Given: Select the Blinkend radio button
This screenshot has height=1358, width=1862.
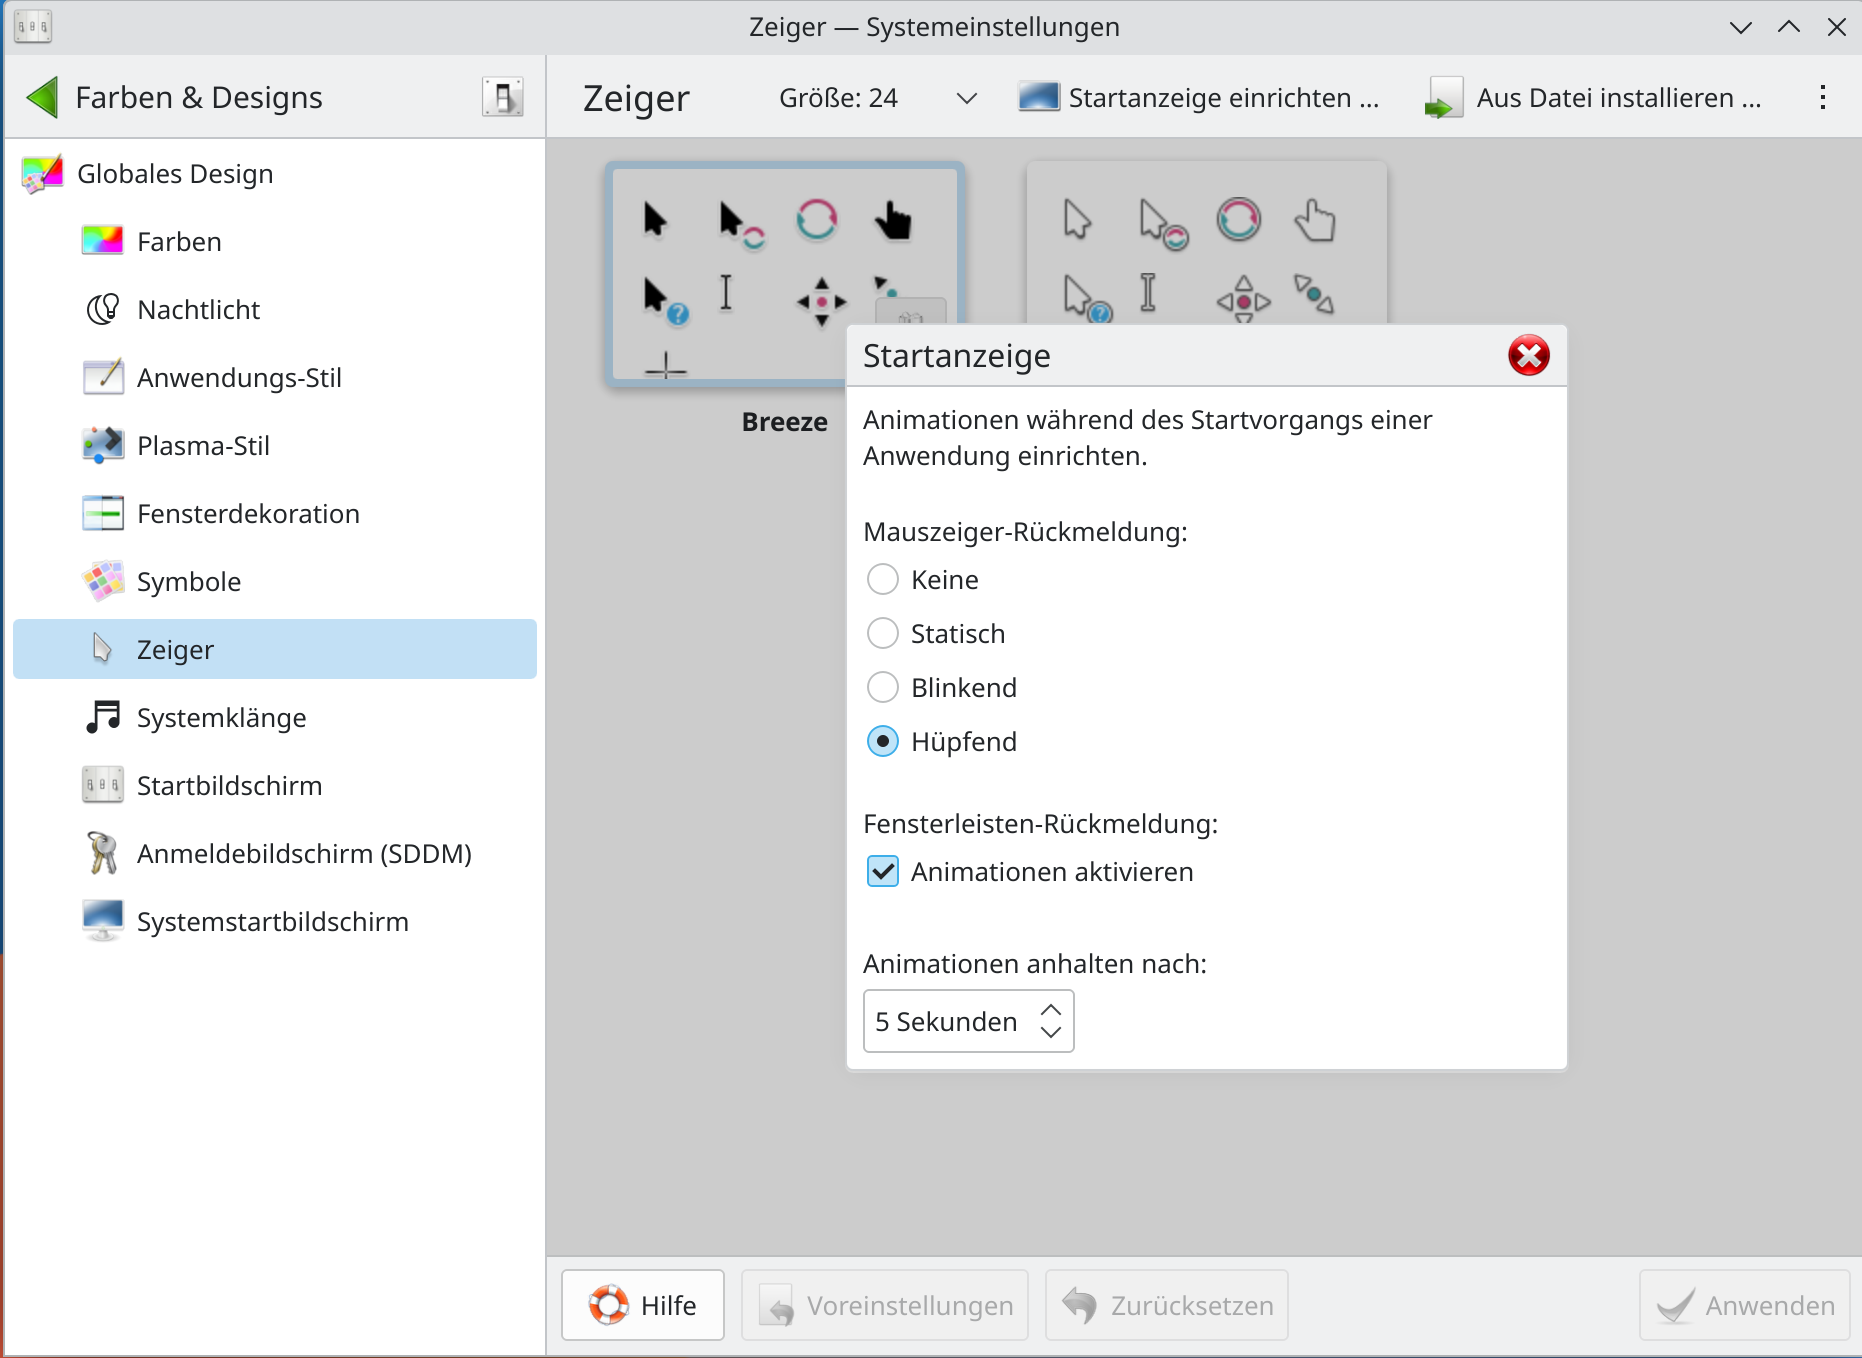Looking at the screenshot, I should pos(882,688).
